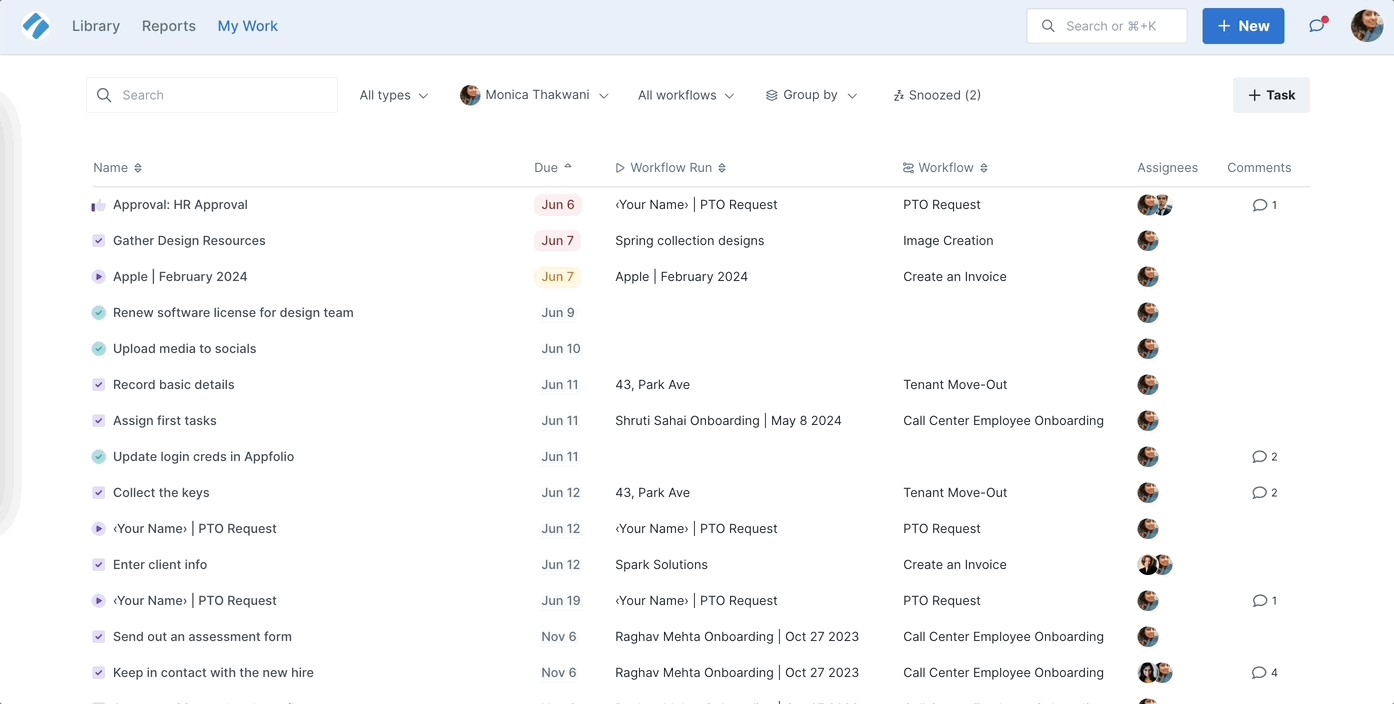The height and width of the screenshot is (704, 1394).
Task: Open the user profile avatar menu
Action: (x=1367, y=26)
